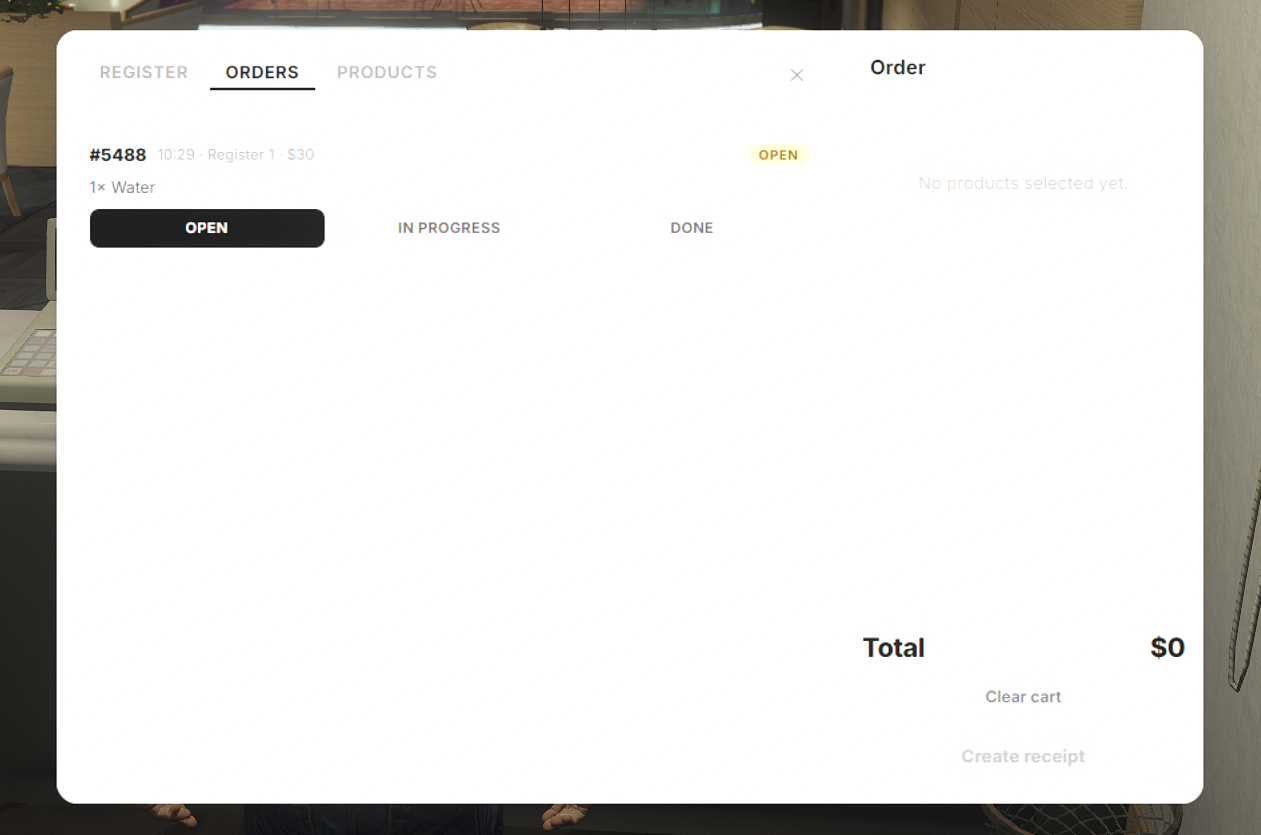Click the Total label

tap(894, 648)
